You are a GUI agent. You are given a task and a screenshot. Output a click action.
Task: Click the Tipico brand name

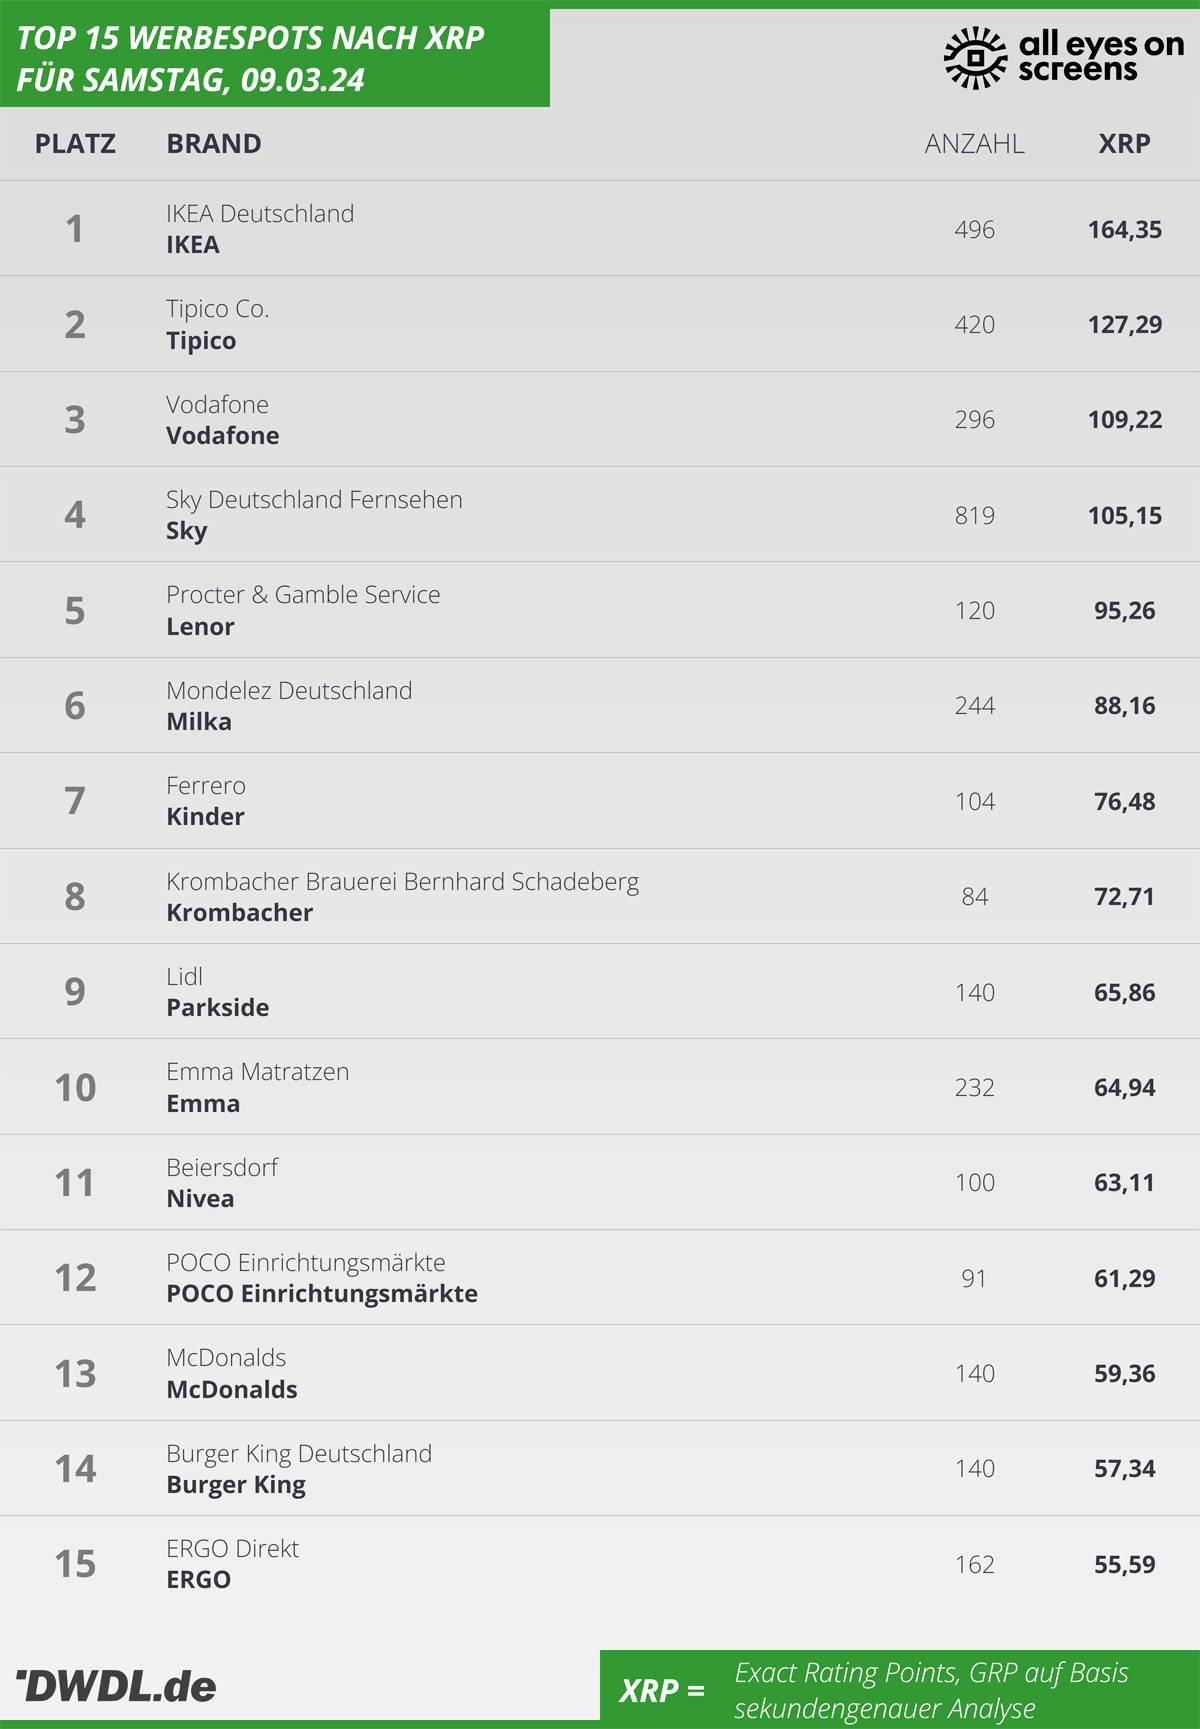click(x=201, y=341)
